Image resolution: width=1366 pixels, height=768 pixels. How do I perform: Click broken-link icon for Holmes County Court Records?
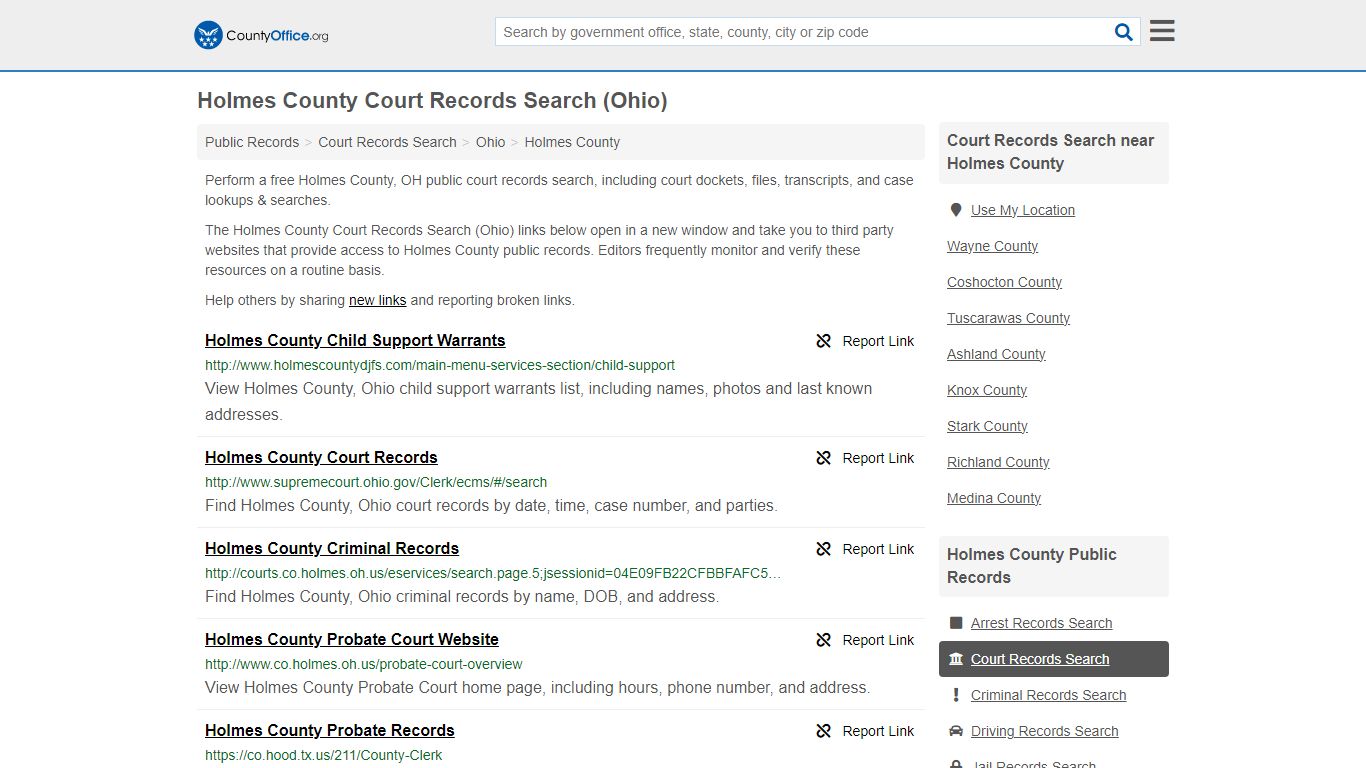tap(824, 458)
